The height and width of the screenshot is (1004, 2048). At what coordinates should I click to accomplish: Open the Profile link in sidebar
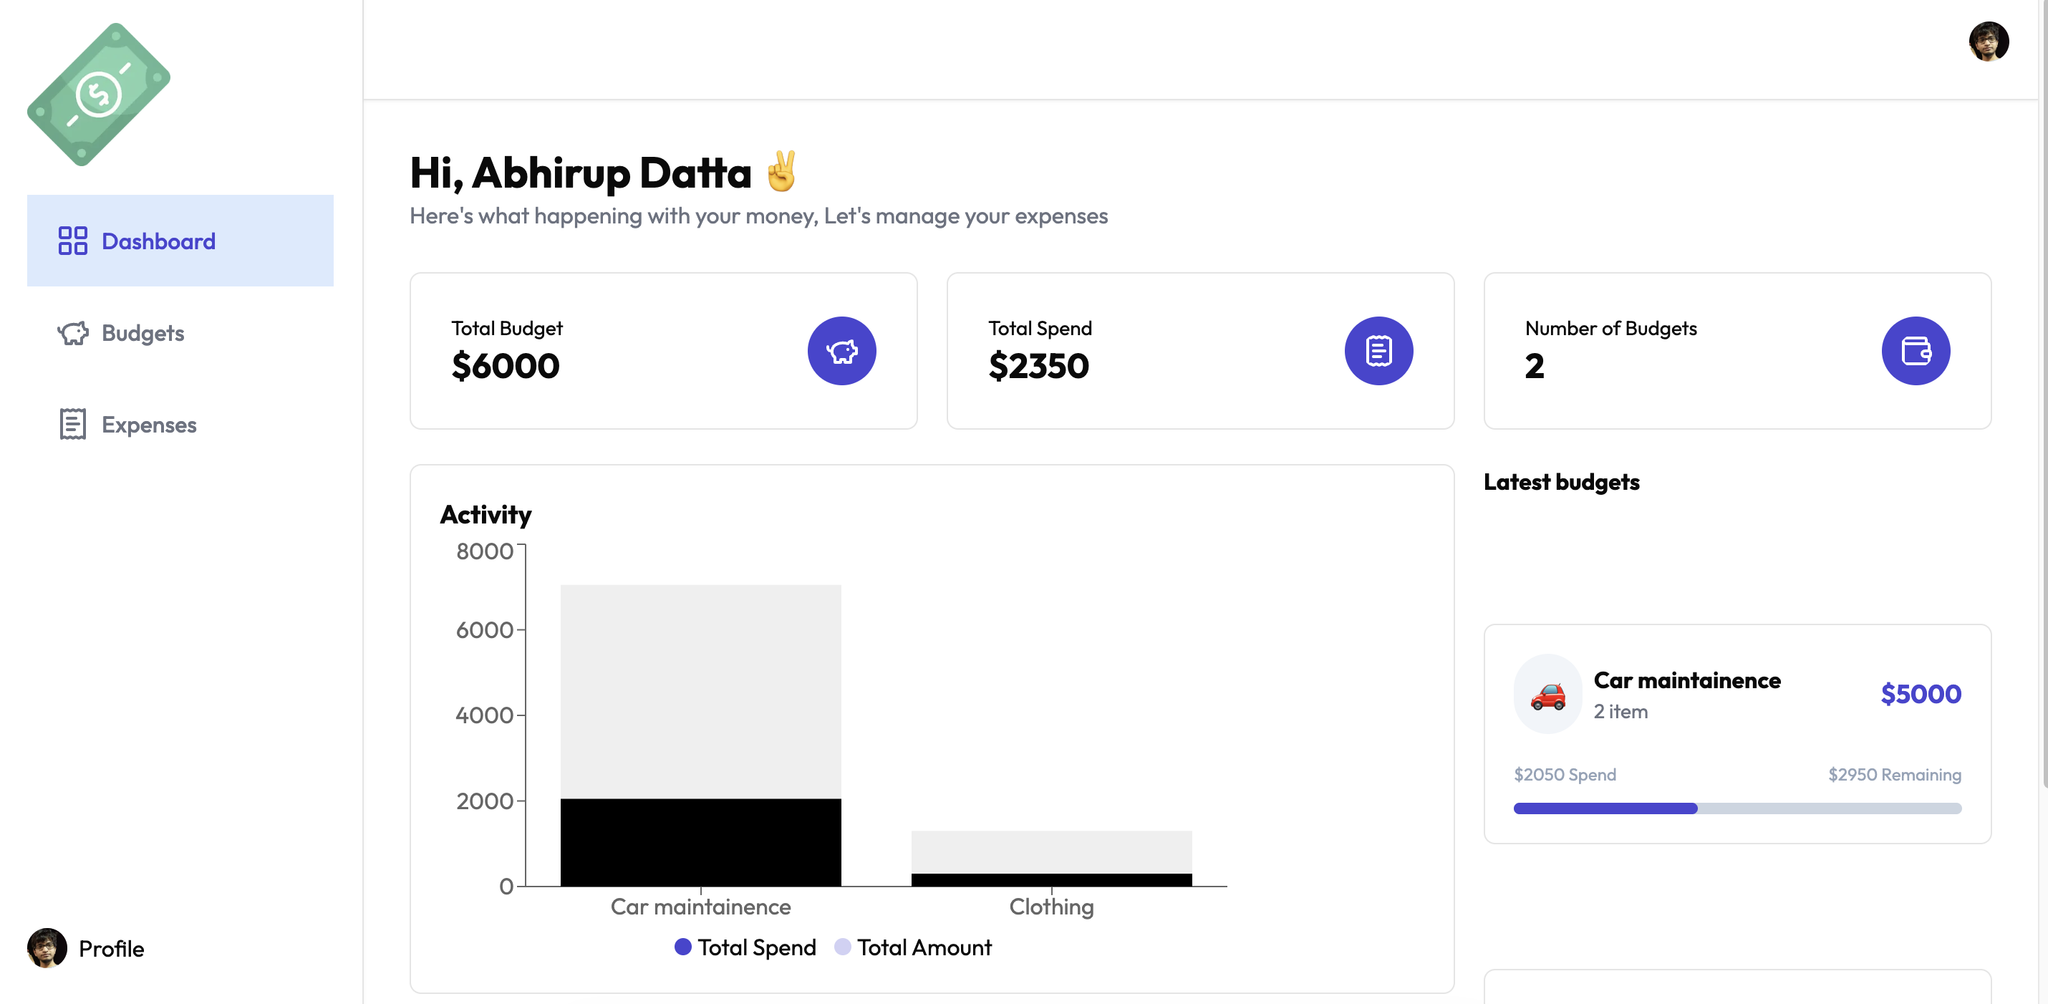click(111, 949)
